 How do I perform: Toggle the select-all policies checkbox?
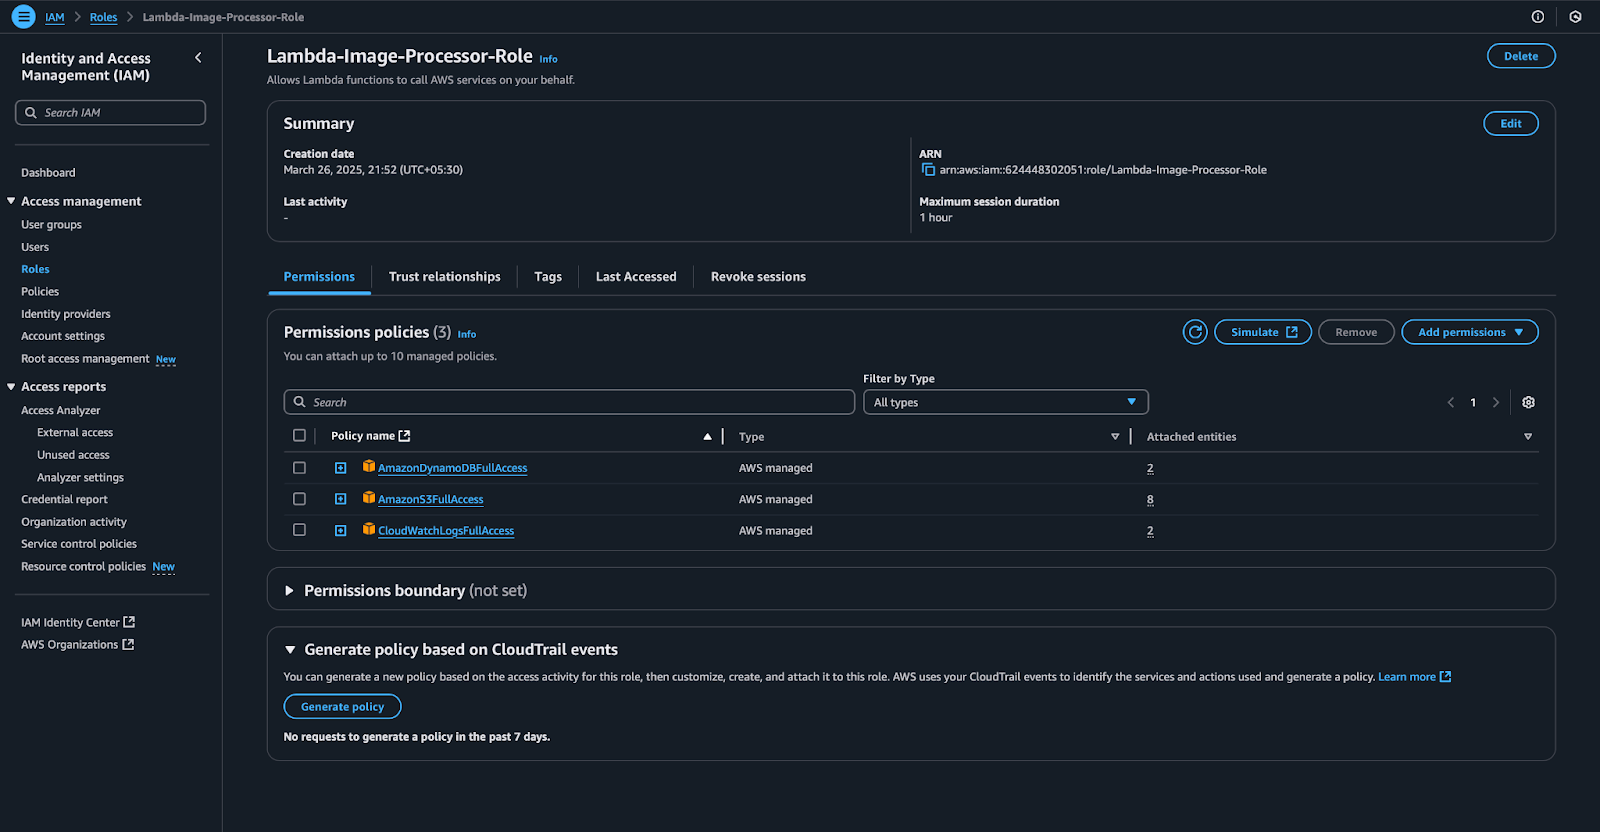point(299,436)
